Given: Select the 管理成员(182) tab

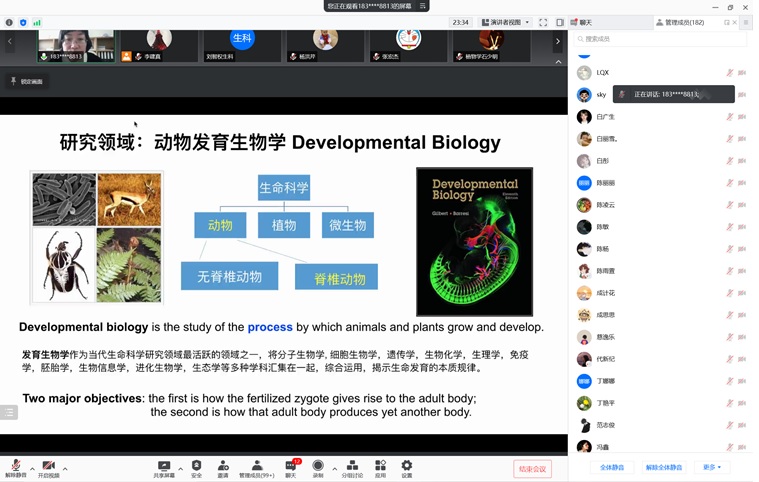Looking at the screenshot, I should tap(684, 22).
